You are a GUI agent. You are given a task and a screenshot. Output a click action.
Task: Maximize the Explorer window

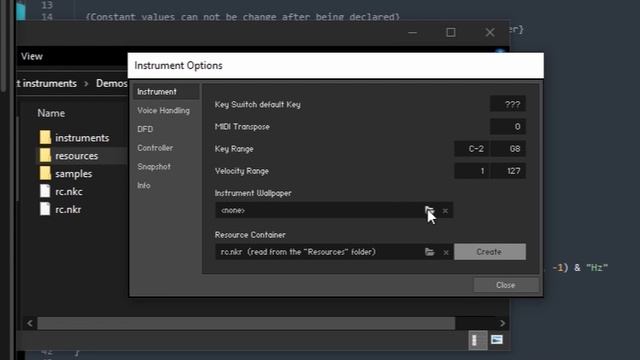[451, 32]
